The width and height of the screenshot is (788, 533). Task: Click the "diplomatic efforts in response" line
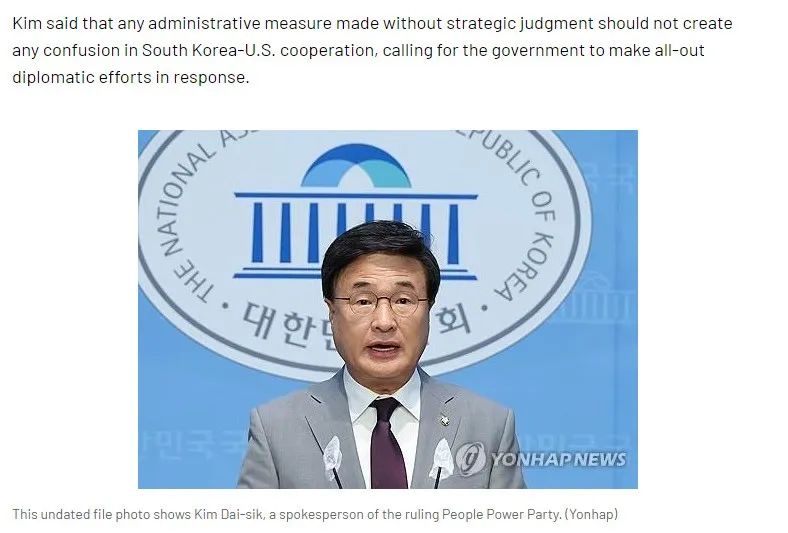pyautogui.click(x=131, y=77)
